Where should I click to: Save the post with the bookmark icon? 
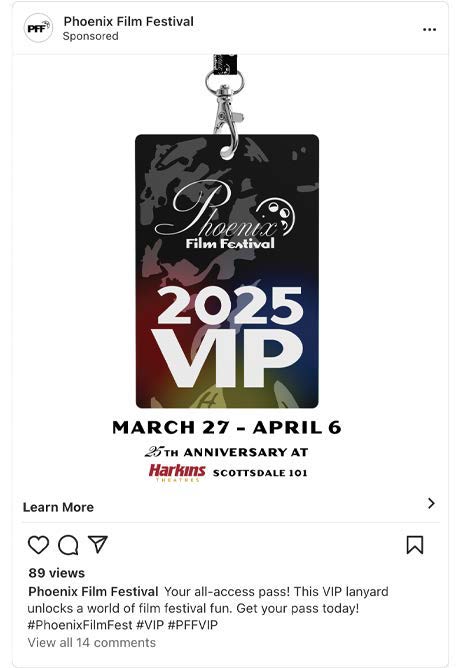(x=415, y=545)
